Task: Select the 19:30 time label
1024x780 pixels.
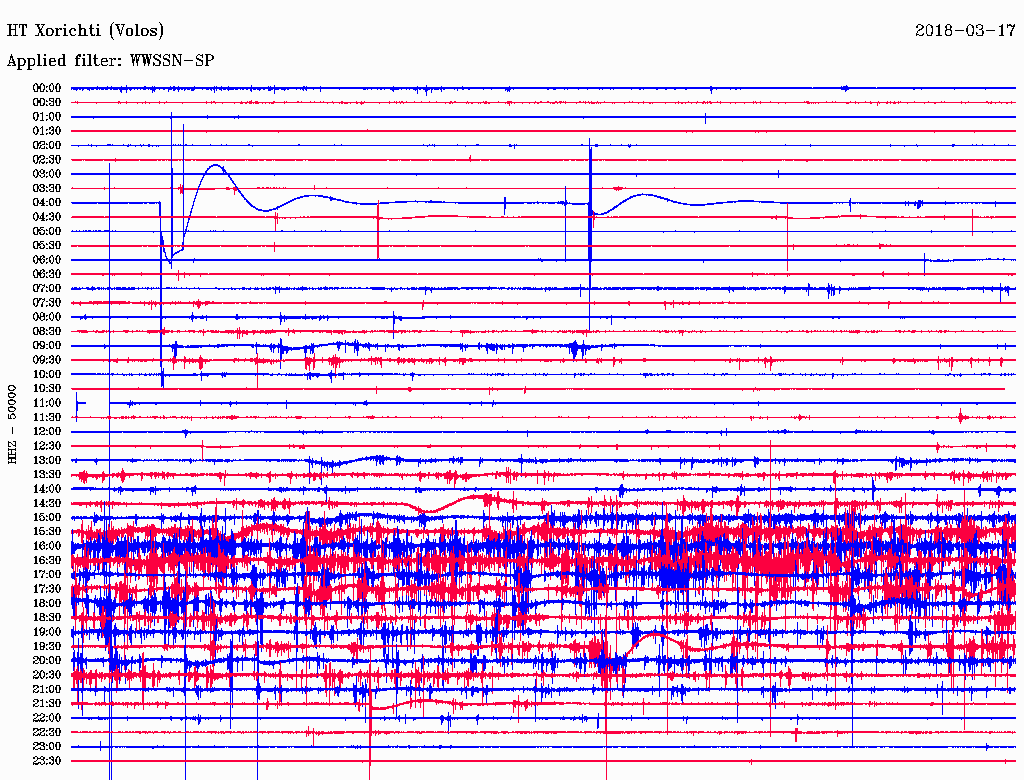Action: click(47, 647)
